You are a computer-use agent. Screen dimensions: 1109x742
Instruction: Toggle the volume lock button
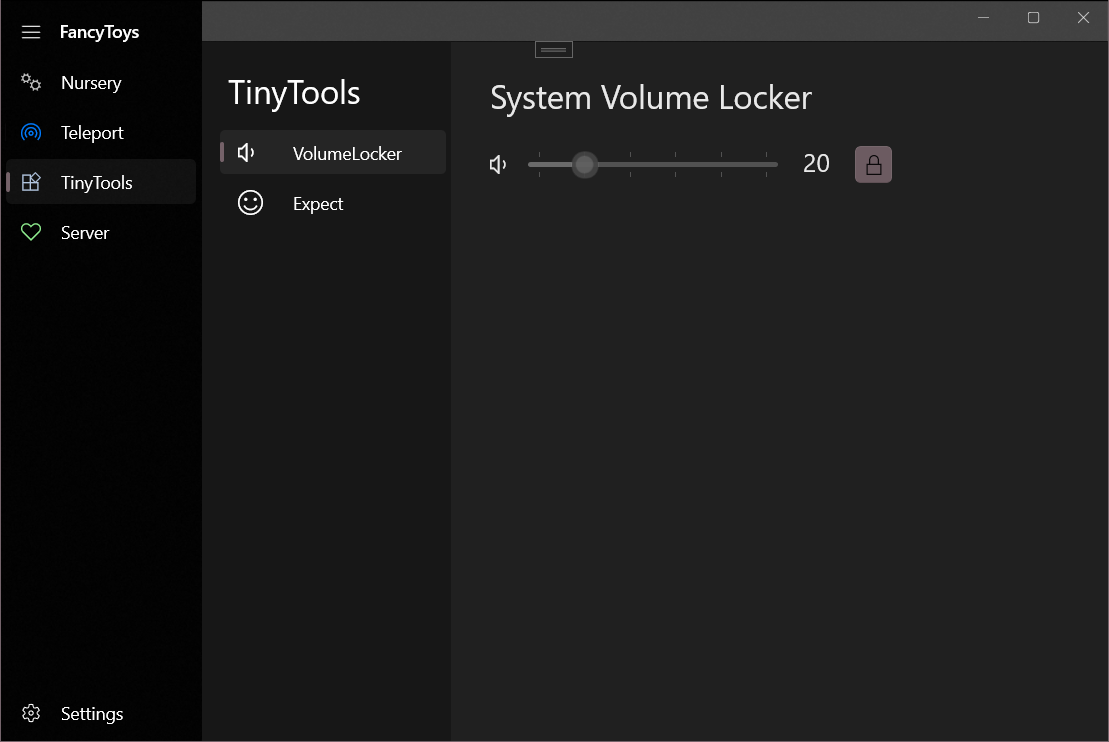pos(873,164)
